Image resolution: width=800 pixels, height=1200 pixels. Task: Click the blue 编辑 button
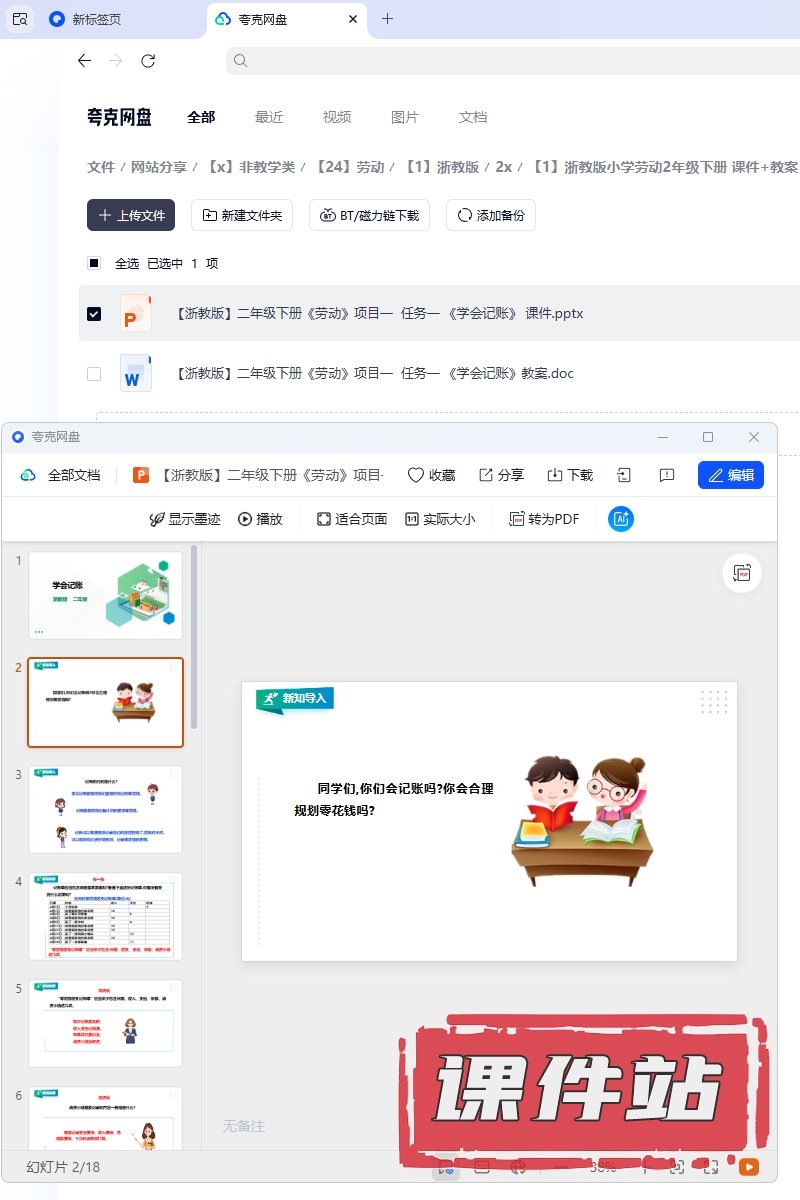pos(730,475)
